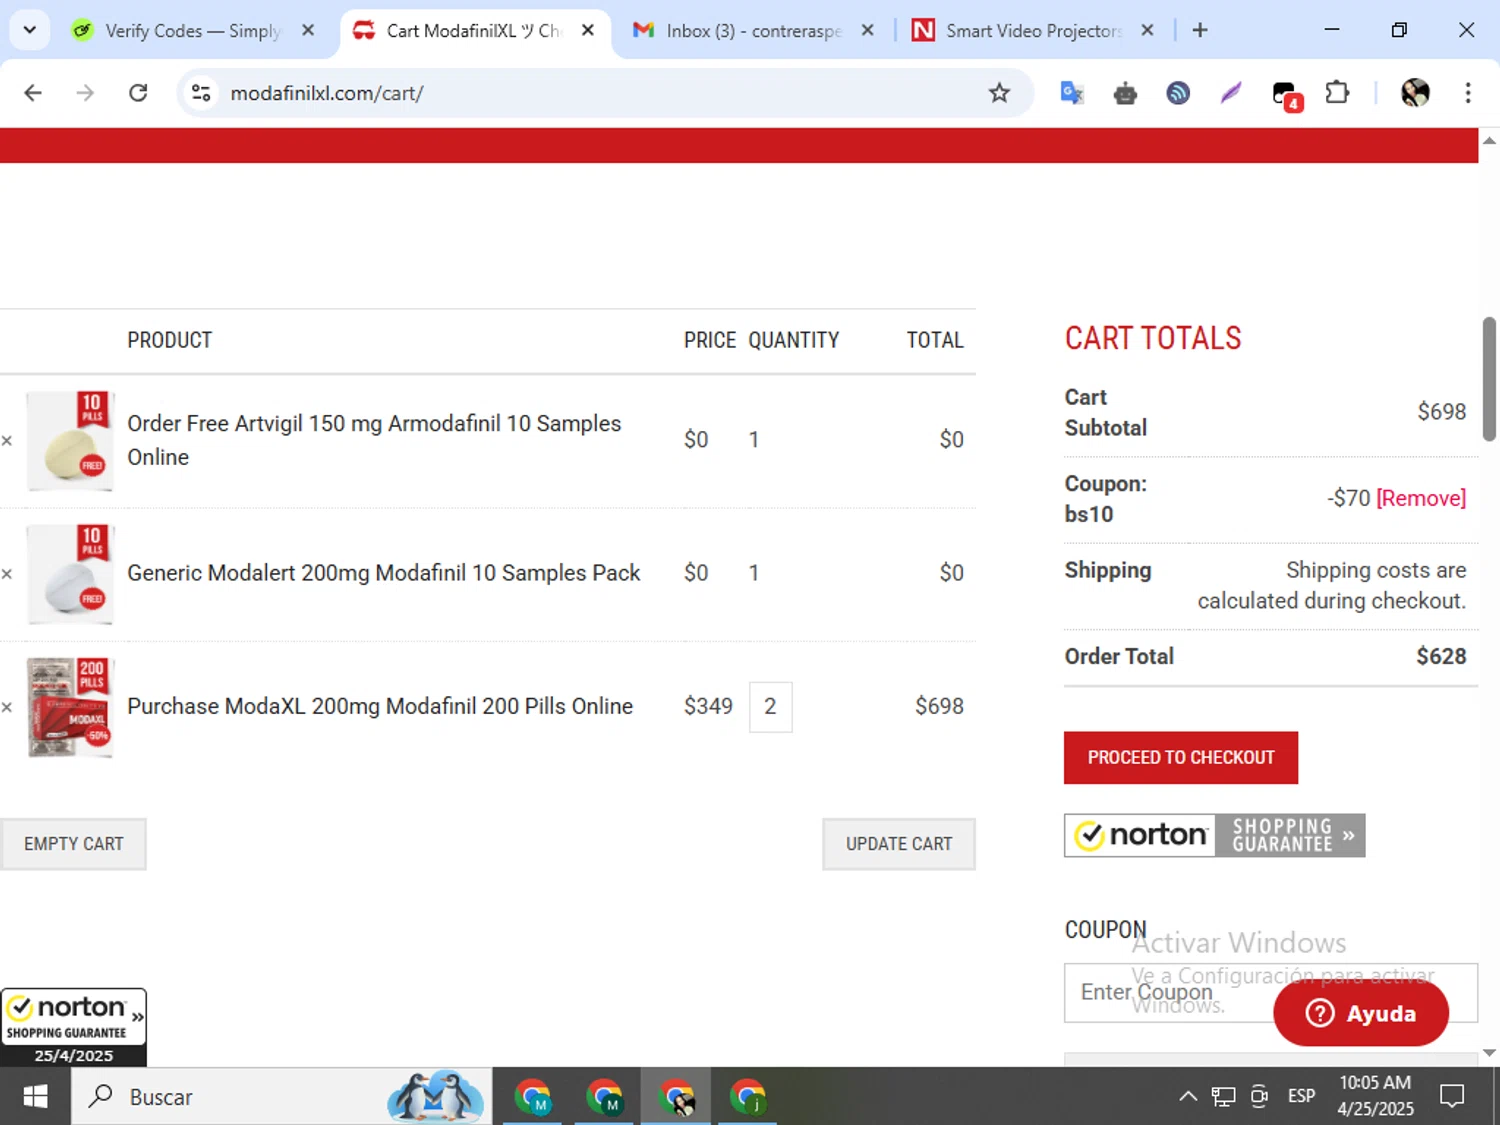
Task: Expand the tab search dropdown
Action: click(x=30, y=30)
